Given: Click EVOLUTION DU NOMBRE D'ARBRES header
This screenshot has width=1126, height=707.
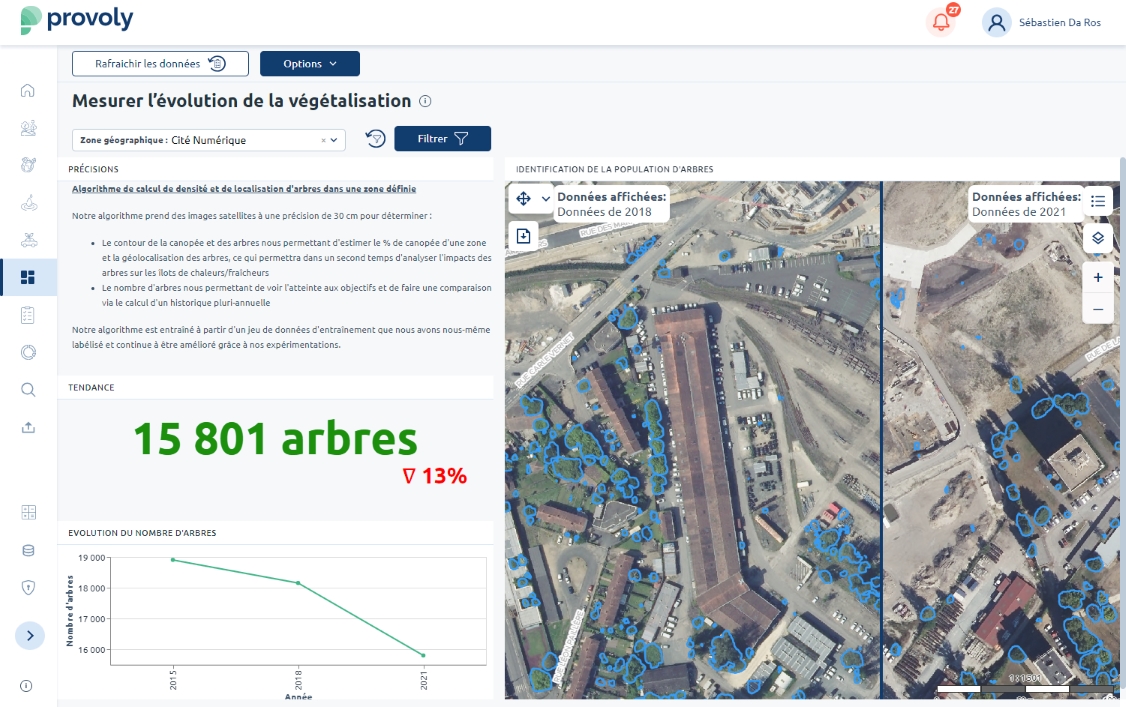Looking at the screenshot, I should click(x=142, y=533).
